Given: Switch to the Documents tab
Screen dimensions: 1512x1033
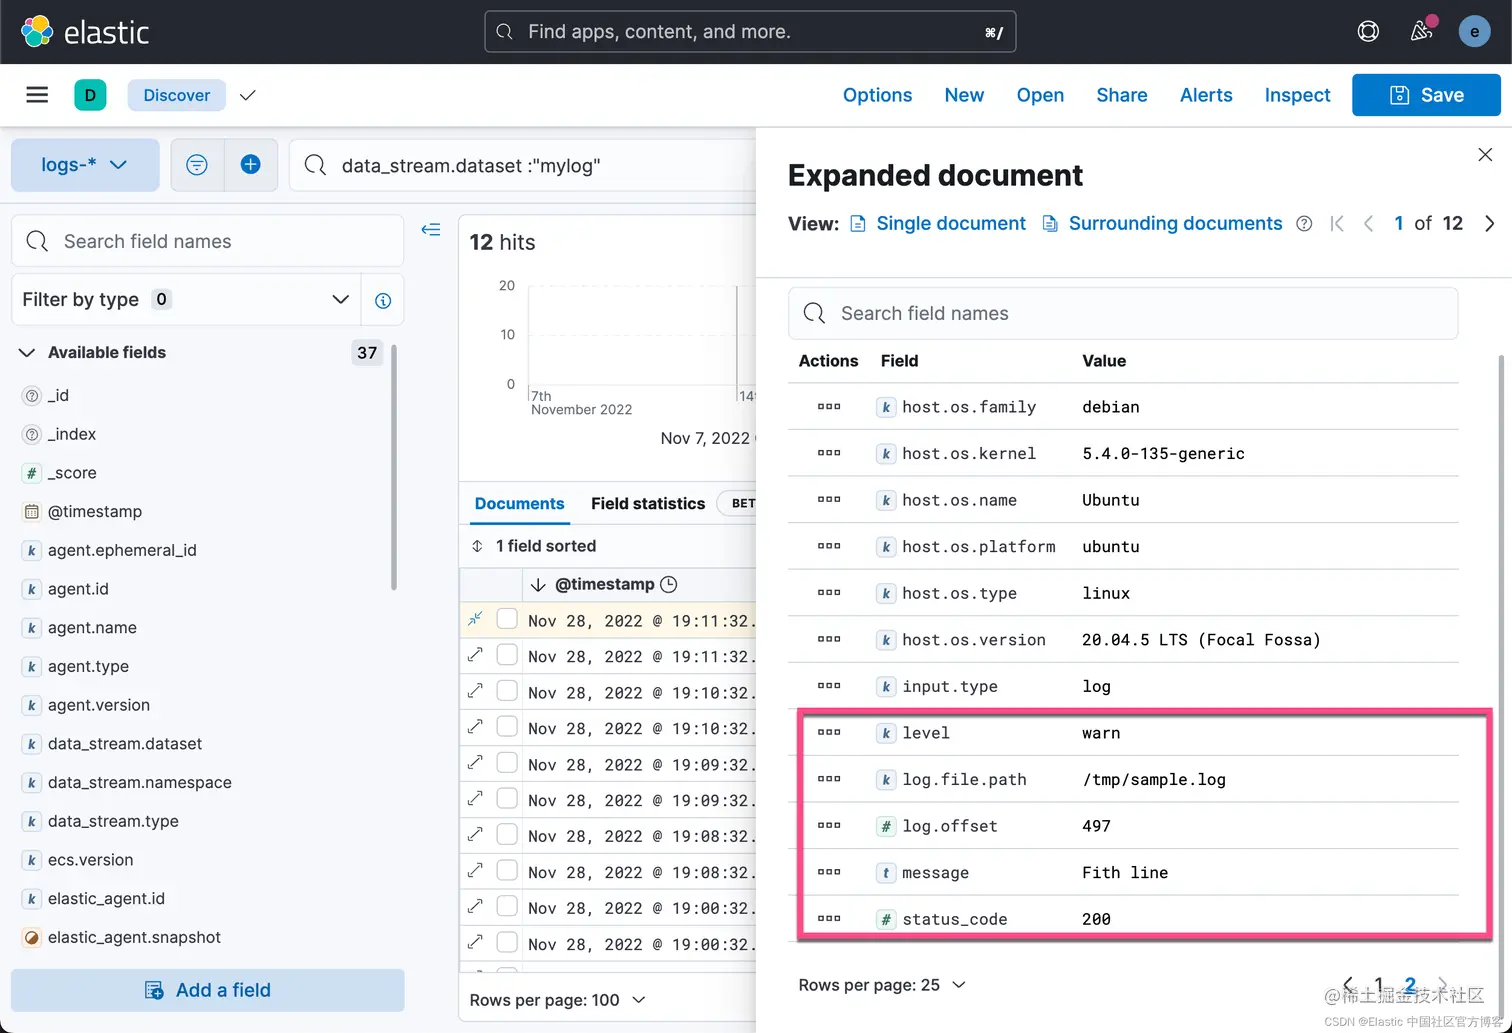Looking at the screenshot, I should (x=519, y=503).
